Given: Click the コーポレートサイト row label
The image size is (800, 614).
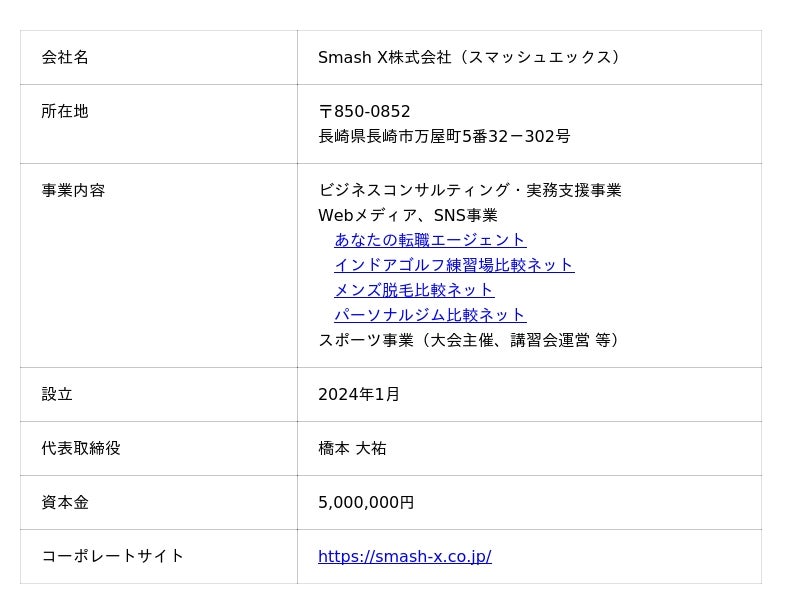Looking at the screenshot, I should [x=112, y=556].
